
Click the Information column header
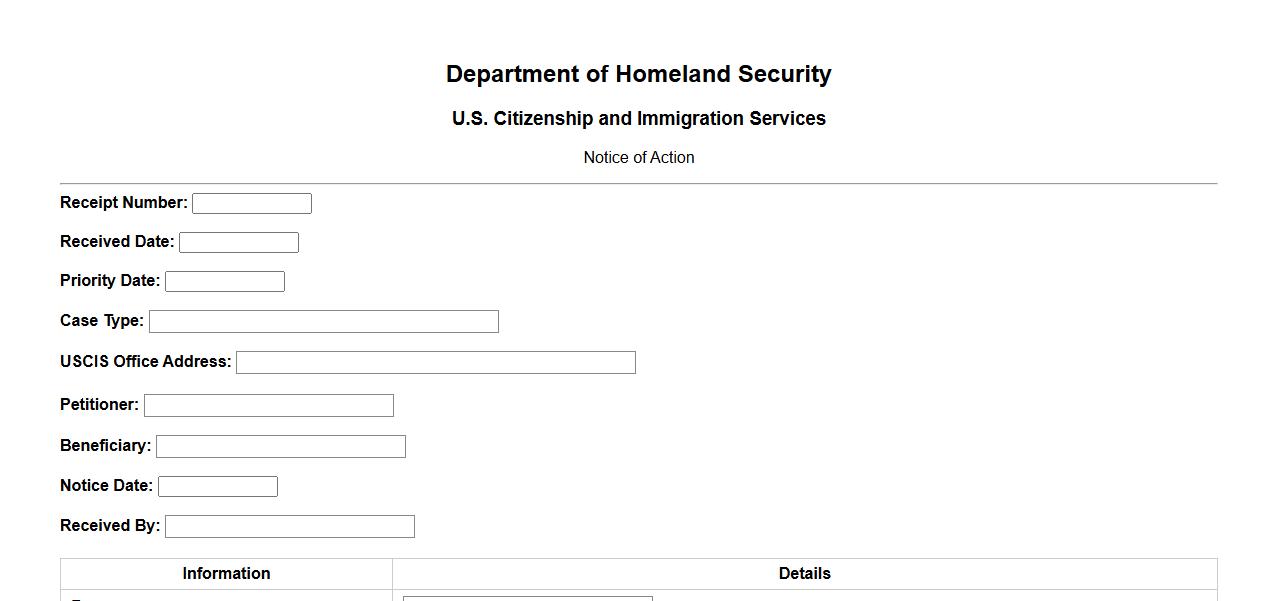[x=226, y=574]
